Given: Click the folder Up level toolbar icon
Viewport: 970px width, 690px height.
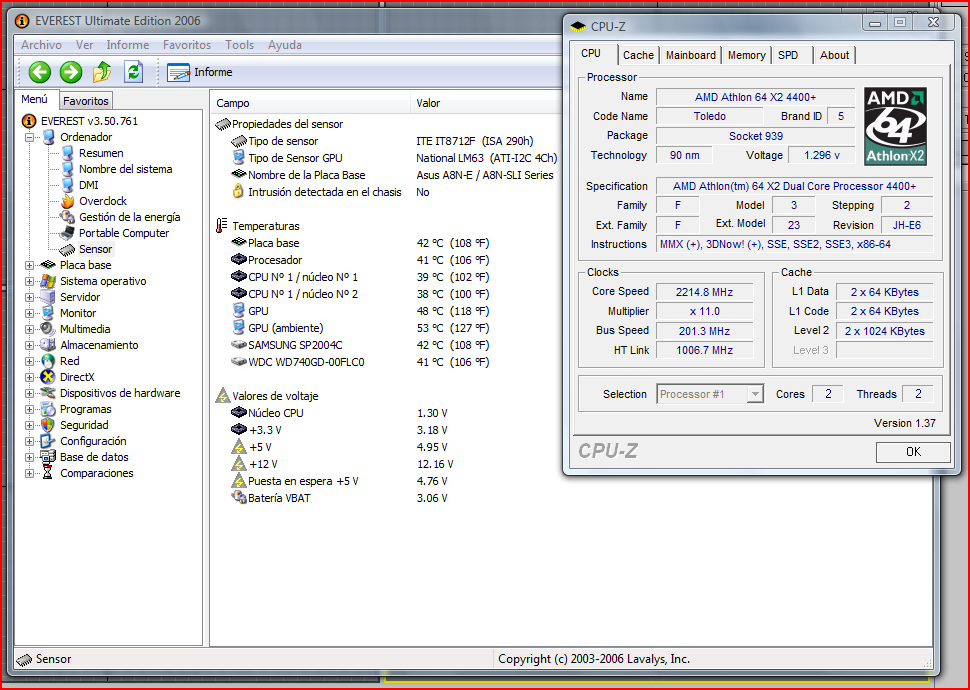Looking at the screenshot, I should pos(102,72).
